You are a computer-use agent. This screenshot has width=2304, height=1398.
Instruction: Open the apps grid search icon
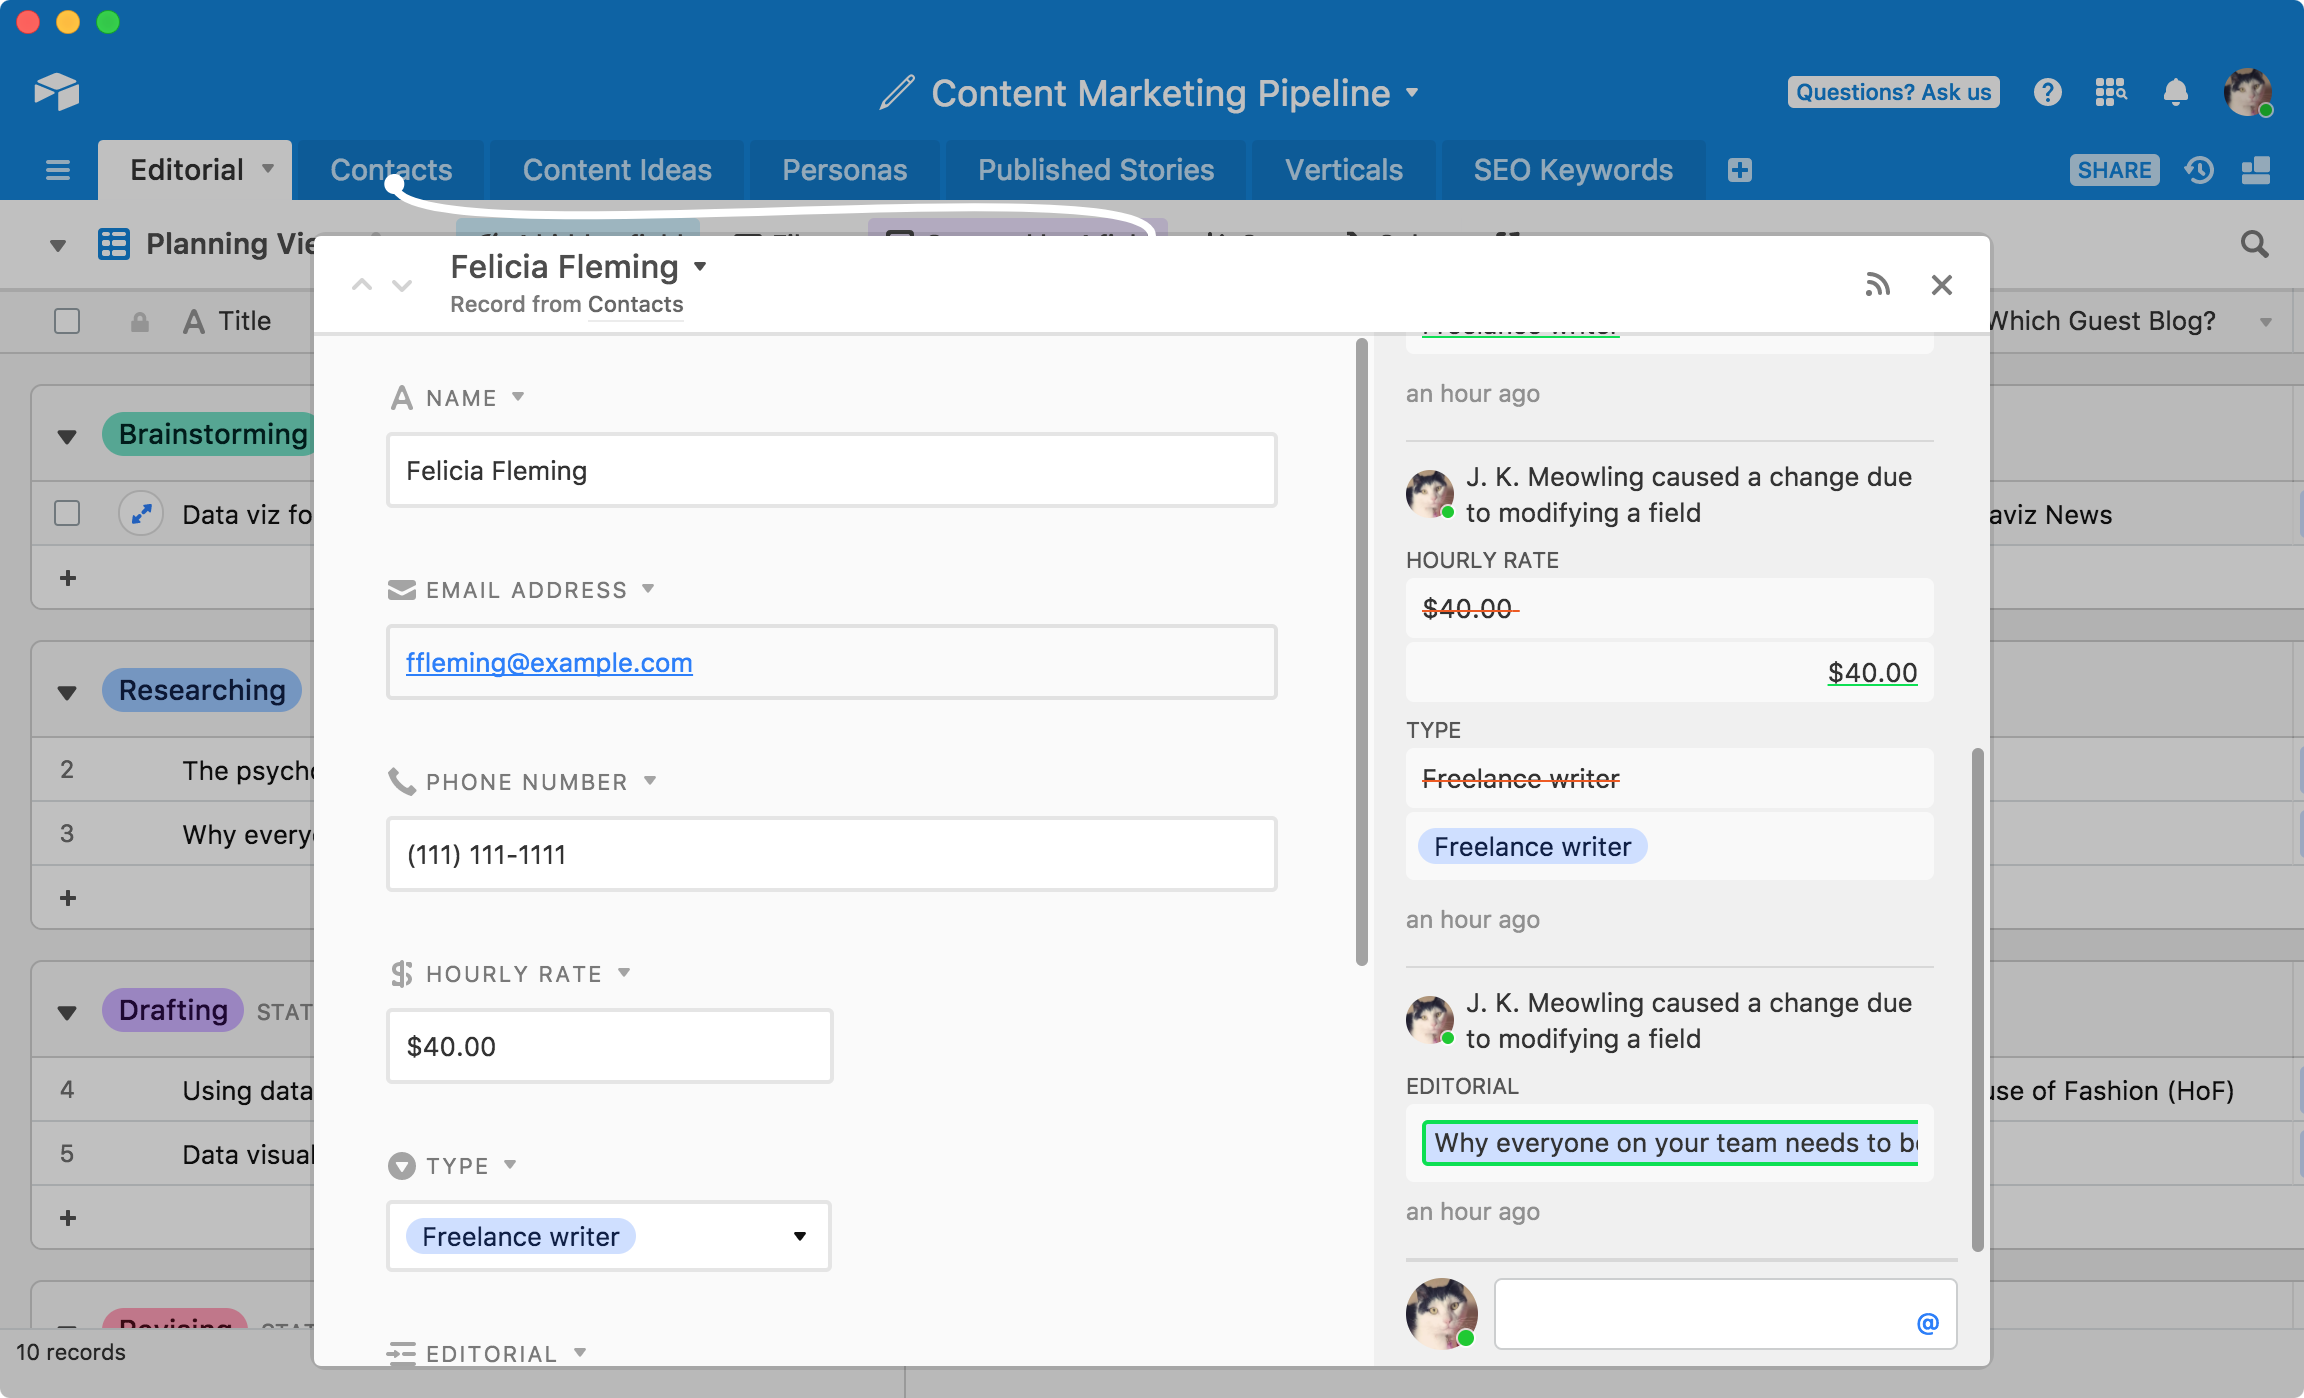(2111, 92)
